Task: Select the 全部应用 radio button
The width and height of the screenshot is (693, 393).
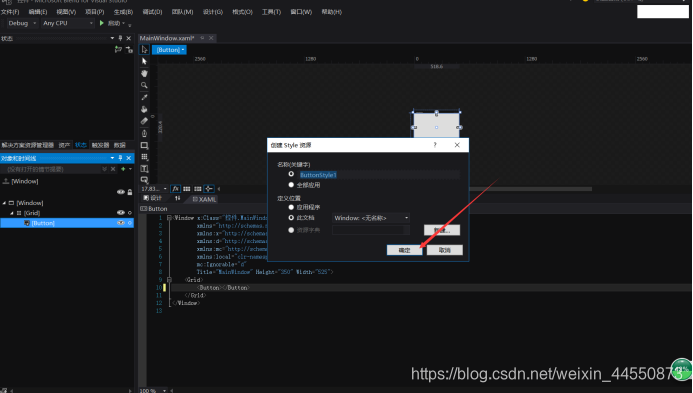Action: pos(291,185)
